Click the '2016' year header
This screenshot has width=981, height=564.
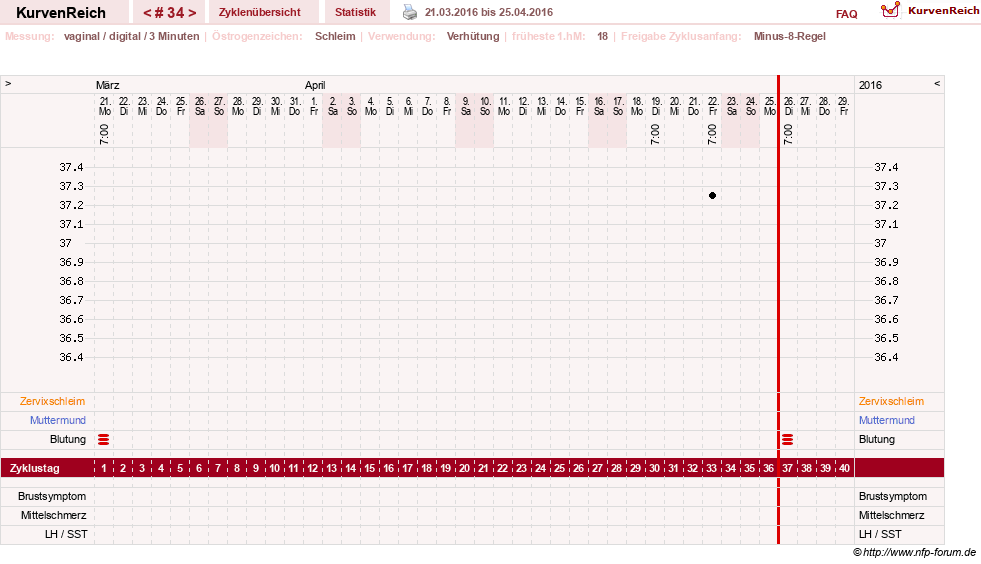tap(870, 85)
